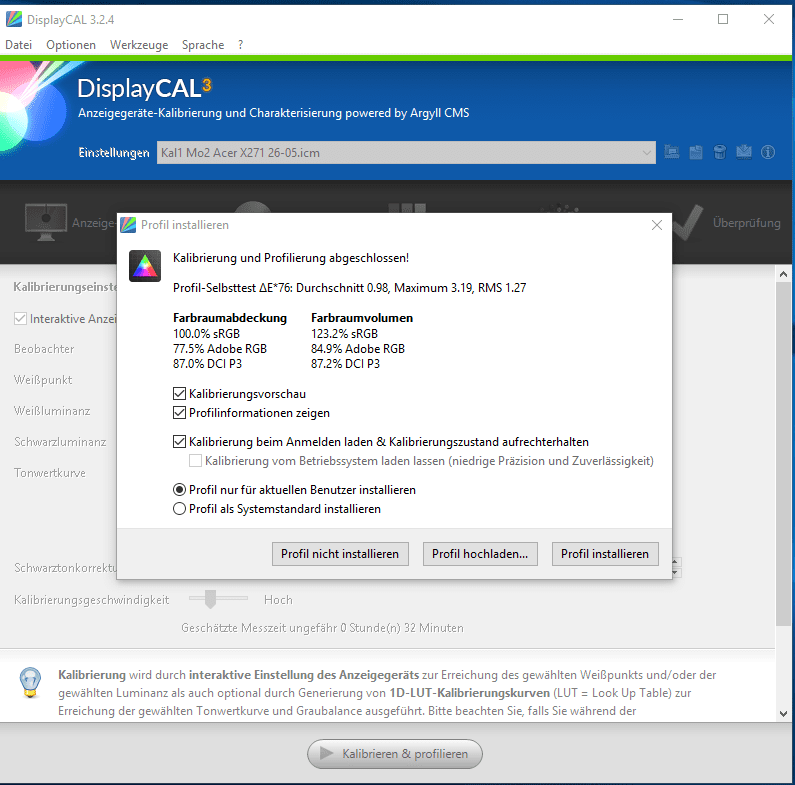Click the DisplayCAL logo in title bar
The width and height of the screenshot is (795, 785).
coord(14,19)
